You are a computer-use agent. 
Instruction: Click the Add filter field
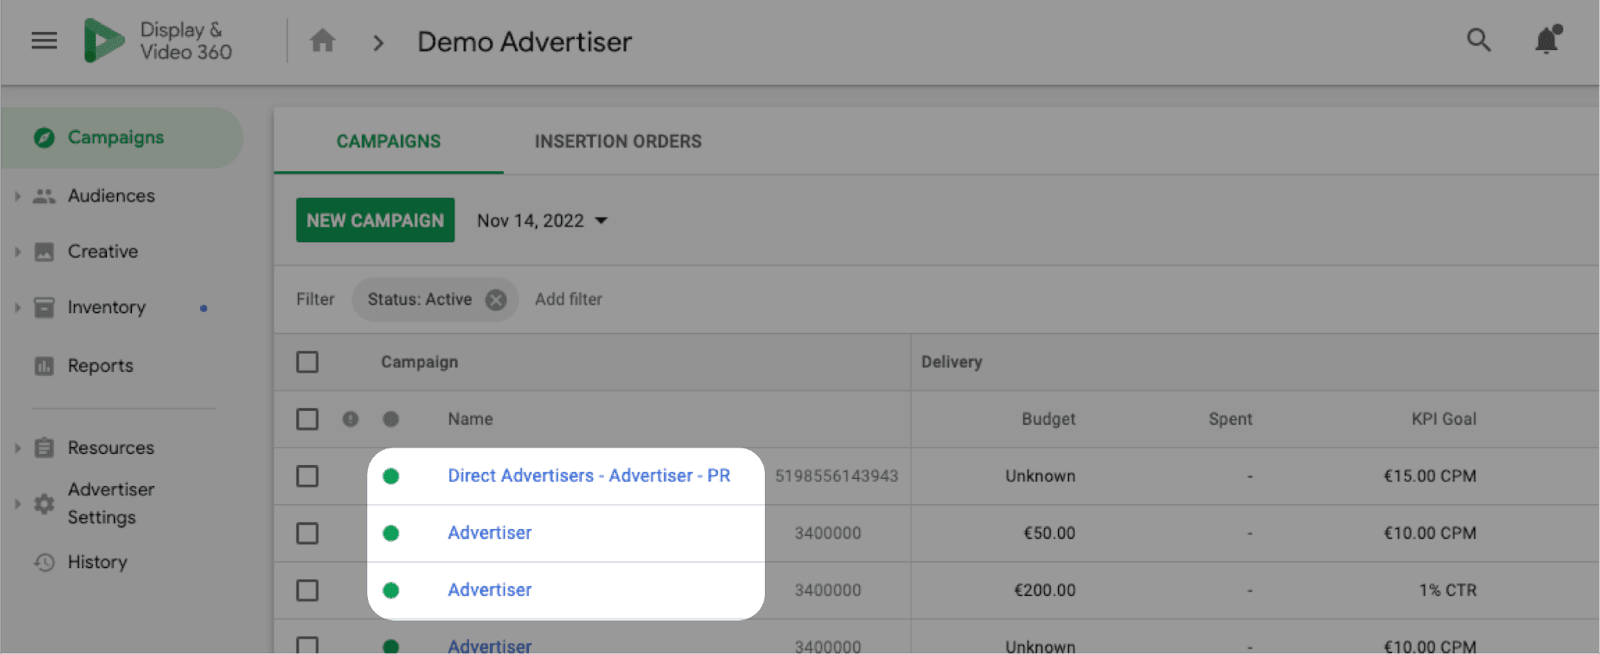pos(569,299)
